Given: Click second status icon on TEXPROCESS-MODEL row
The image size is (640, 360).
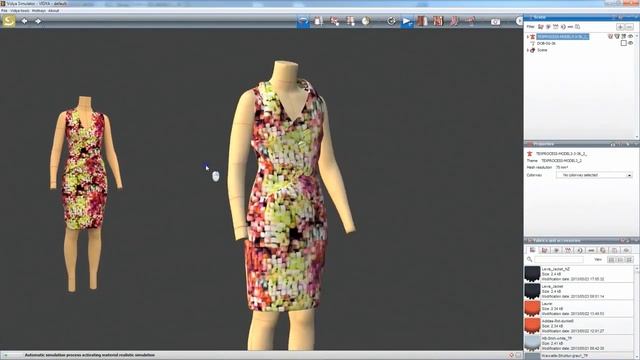Looking at the screenshot, I should (617, 36).
